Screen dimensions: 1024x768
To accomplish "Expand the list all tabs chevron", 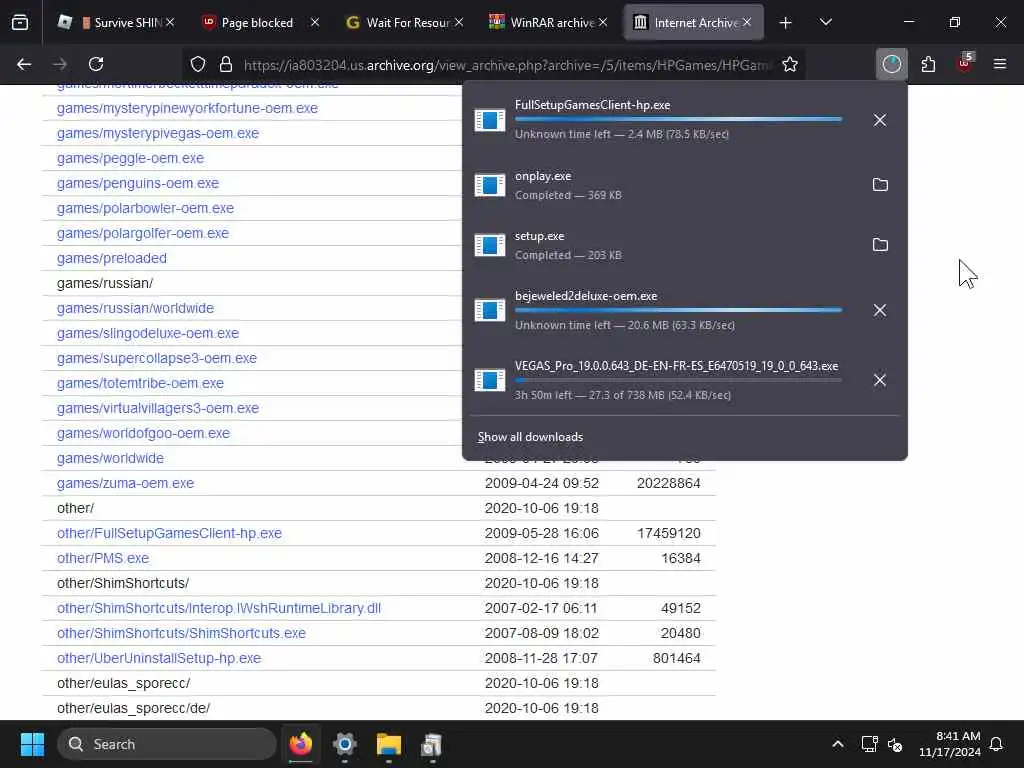I will click(x=825, y=22).
